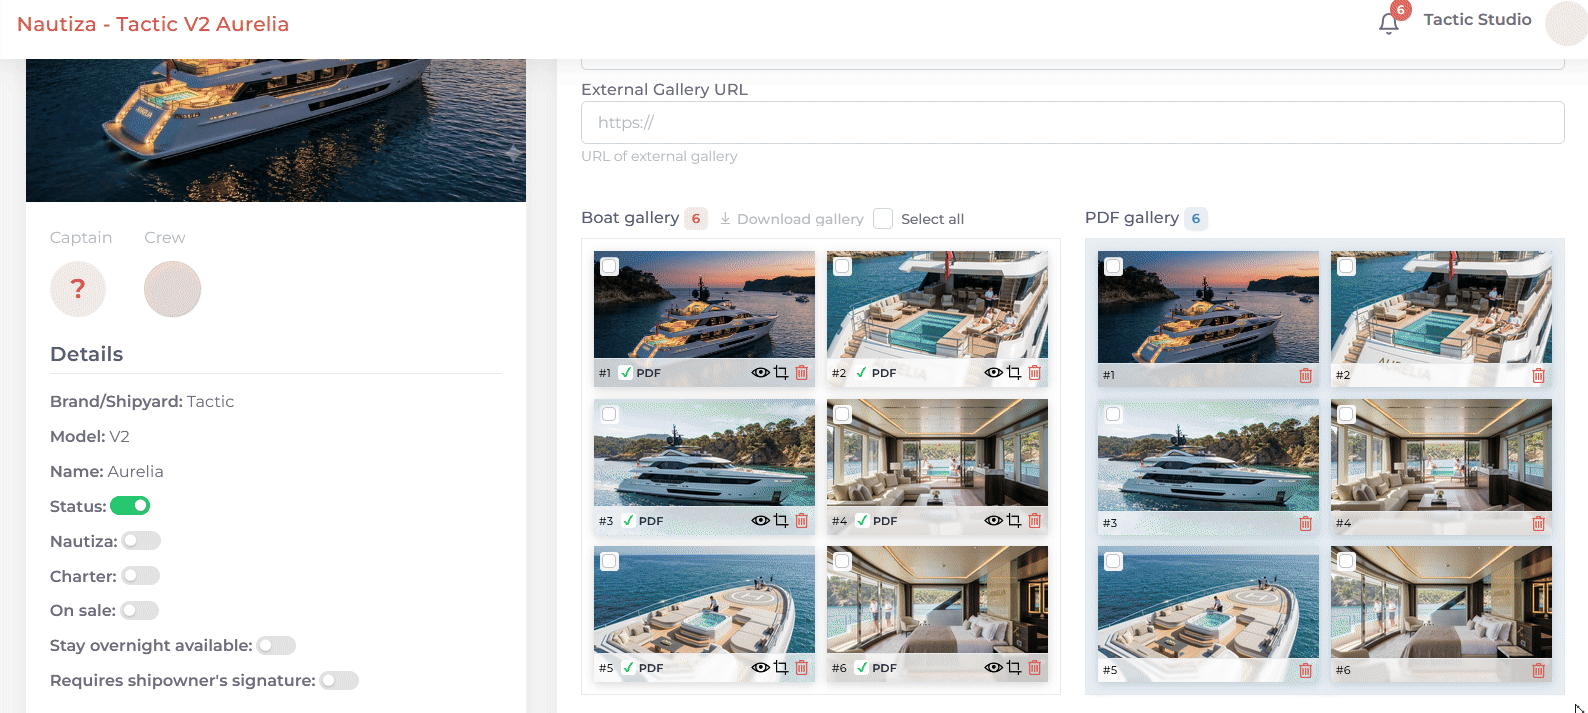Focus the External Gallery URL field
Screen dimensions: 1588x713
(x=1072, y=122)
